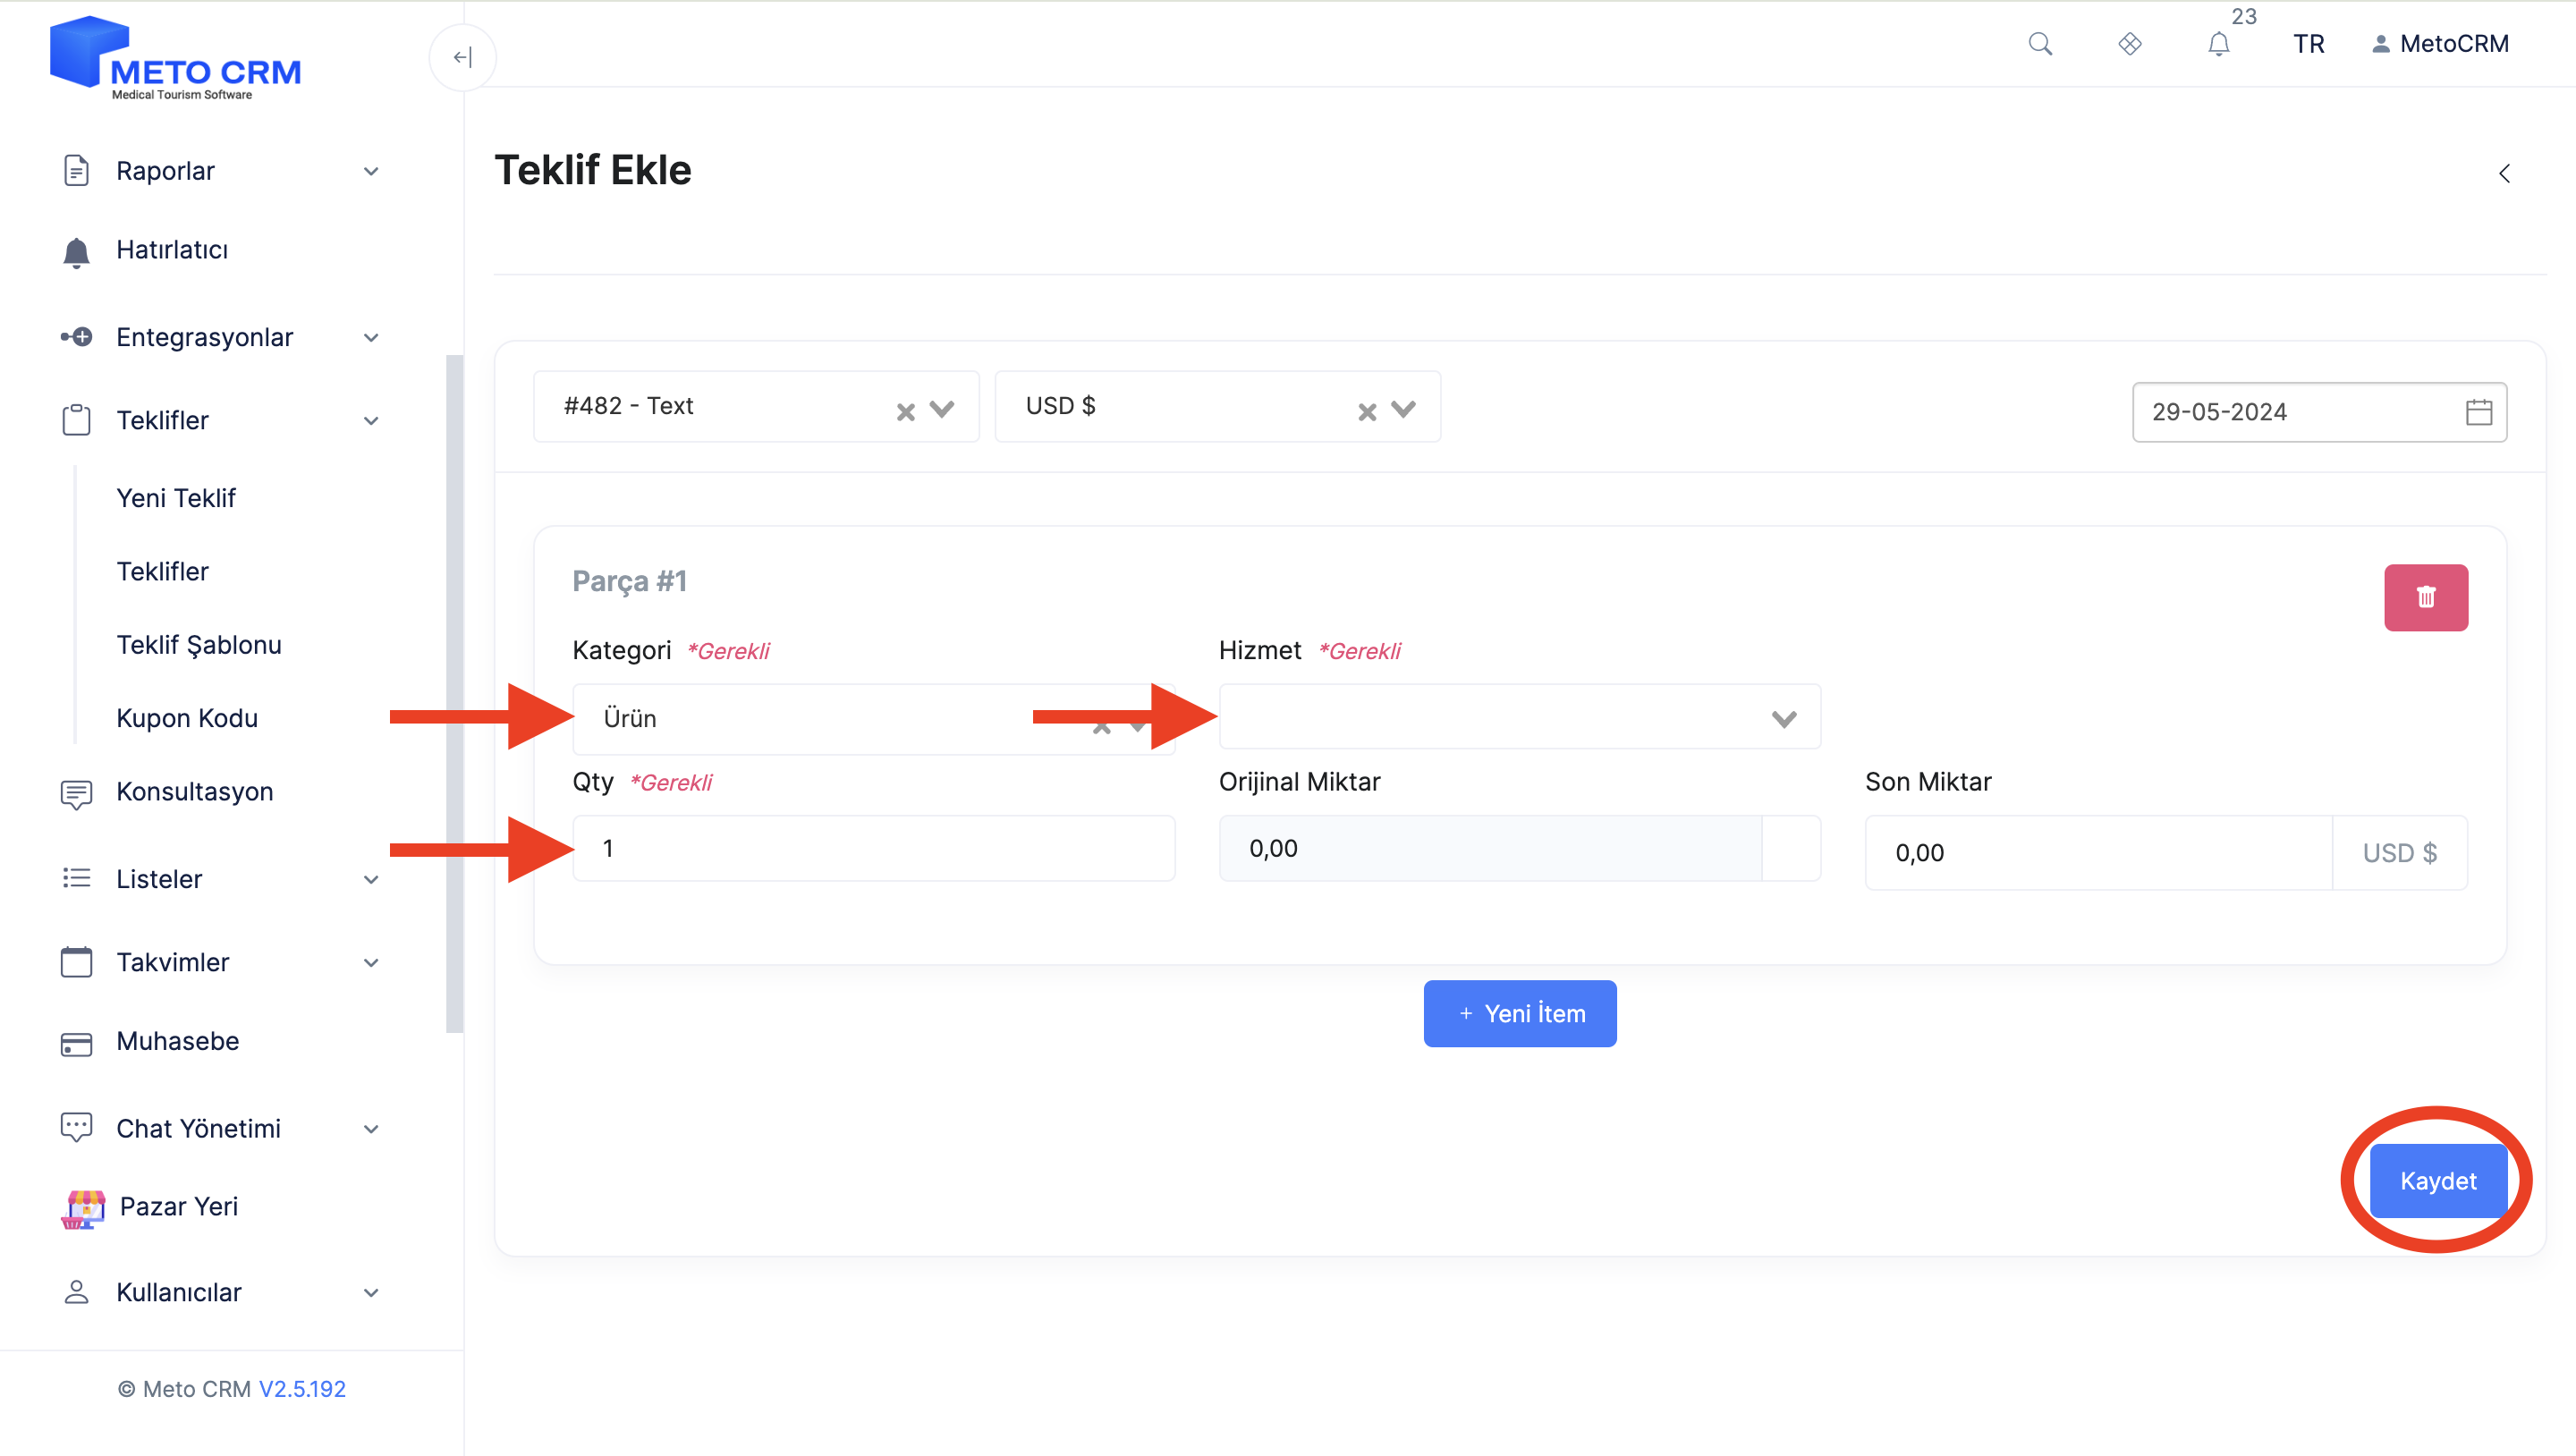The width and height of the screenshot is (2576, 1456).
Task: Go back using chevron near title
Action: [x=2504, y=174]
